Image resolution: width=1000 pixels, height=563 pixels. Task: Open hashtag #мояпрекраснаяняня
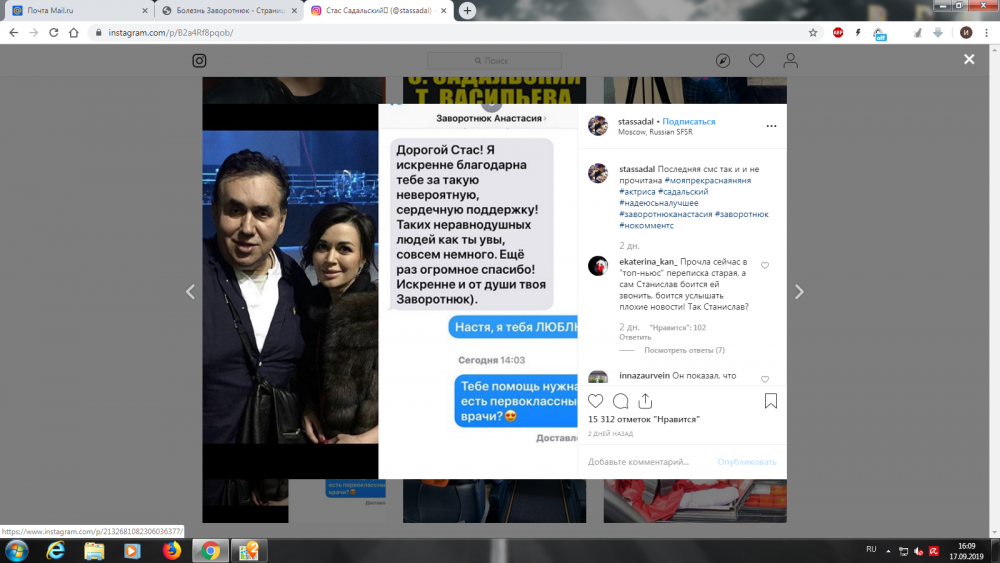pyautogui.click(x=707, y=180)
